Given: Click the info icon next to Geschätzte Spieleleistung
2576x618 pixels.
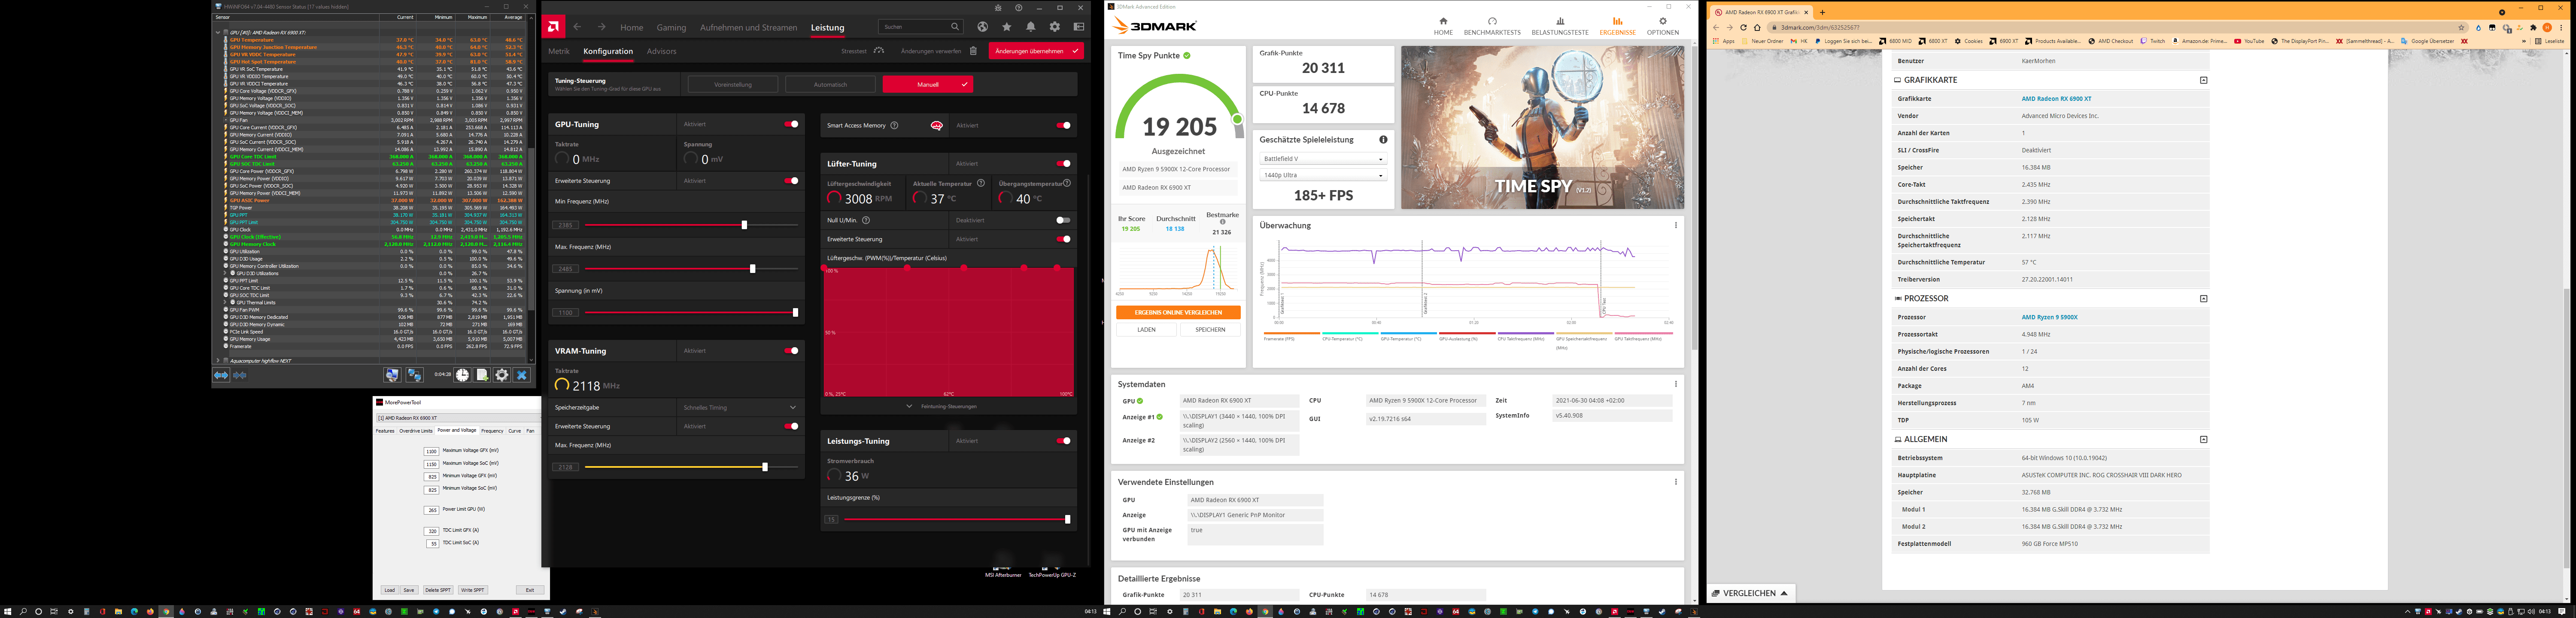Looking at the screenshot, I should 1383,140.
